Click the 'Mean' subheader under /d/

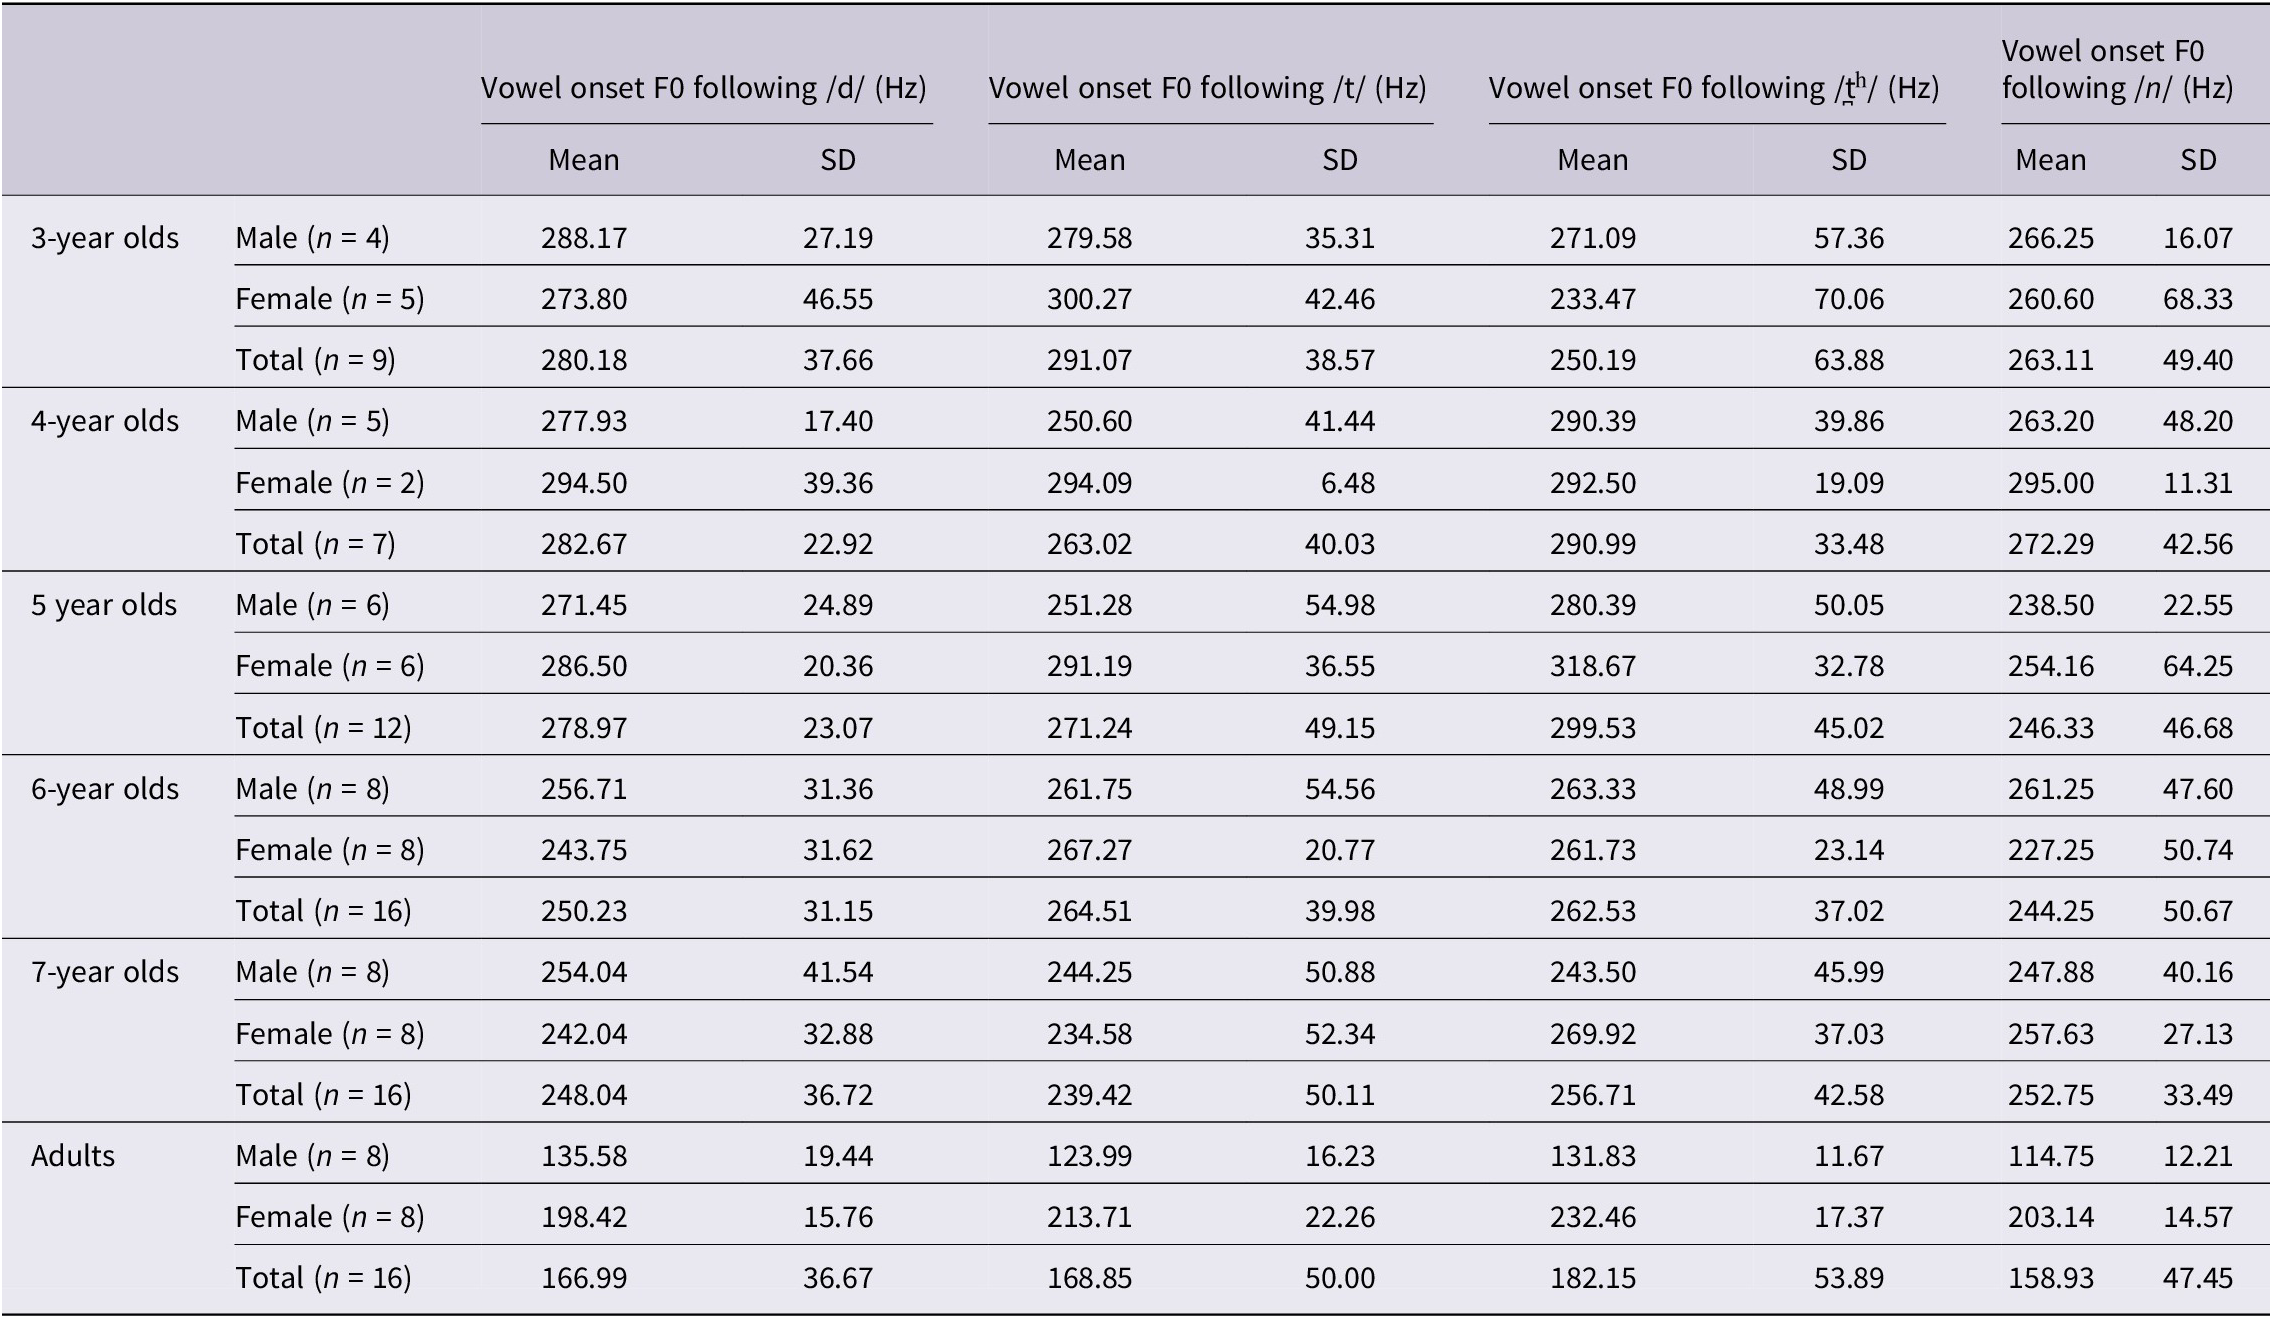click(584, 160)
